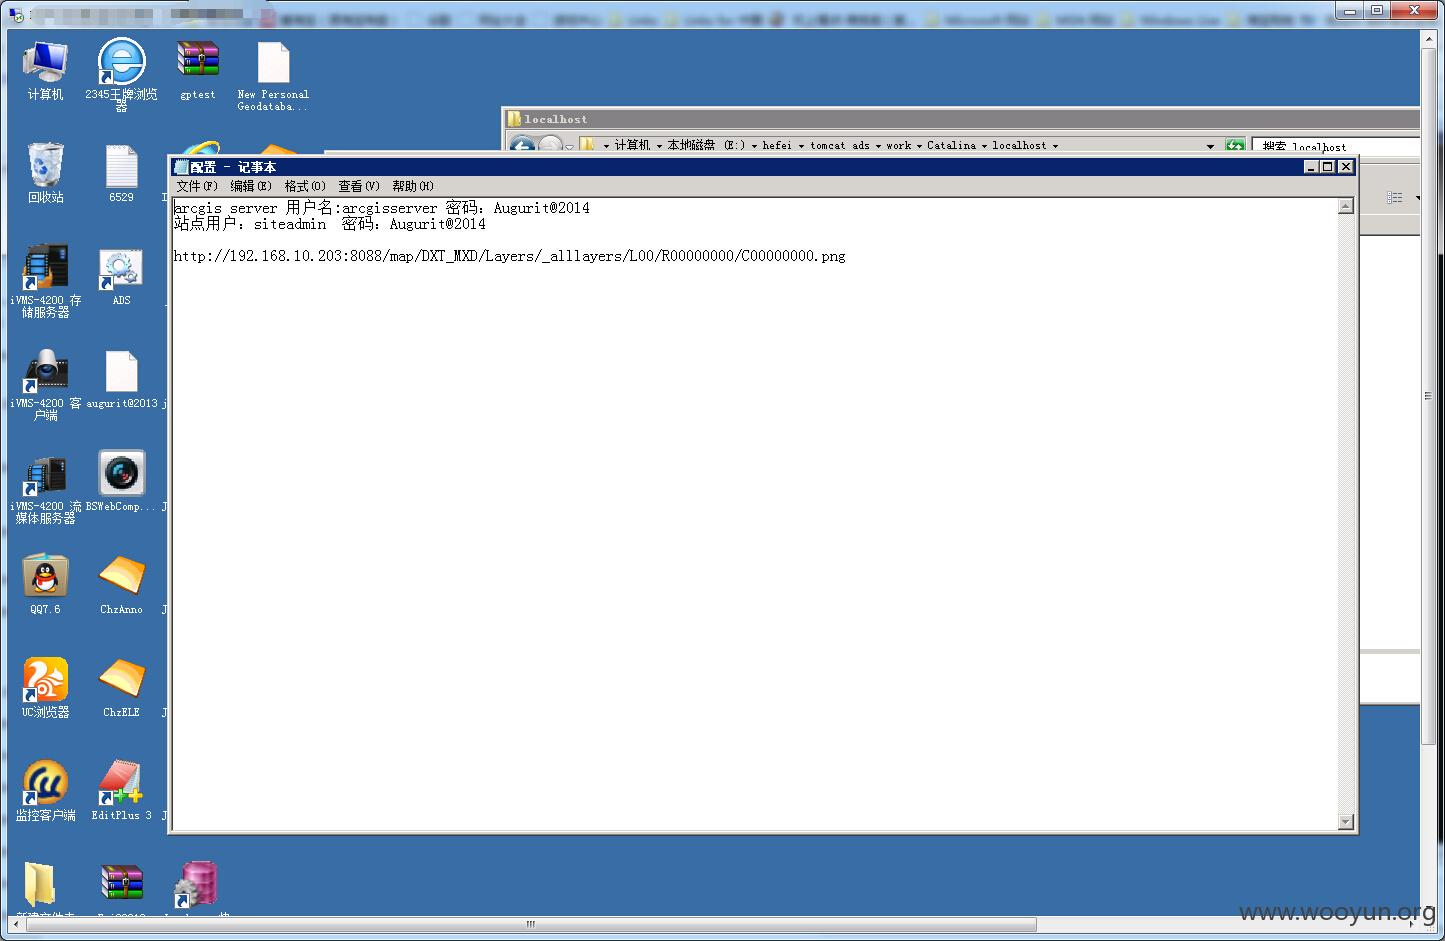The height and width of the screenshot is (941, 1445).
Task: Expand the arrow after 本地磁盘 (E:)
Action: pyautogui.click(x=754, y=146)
